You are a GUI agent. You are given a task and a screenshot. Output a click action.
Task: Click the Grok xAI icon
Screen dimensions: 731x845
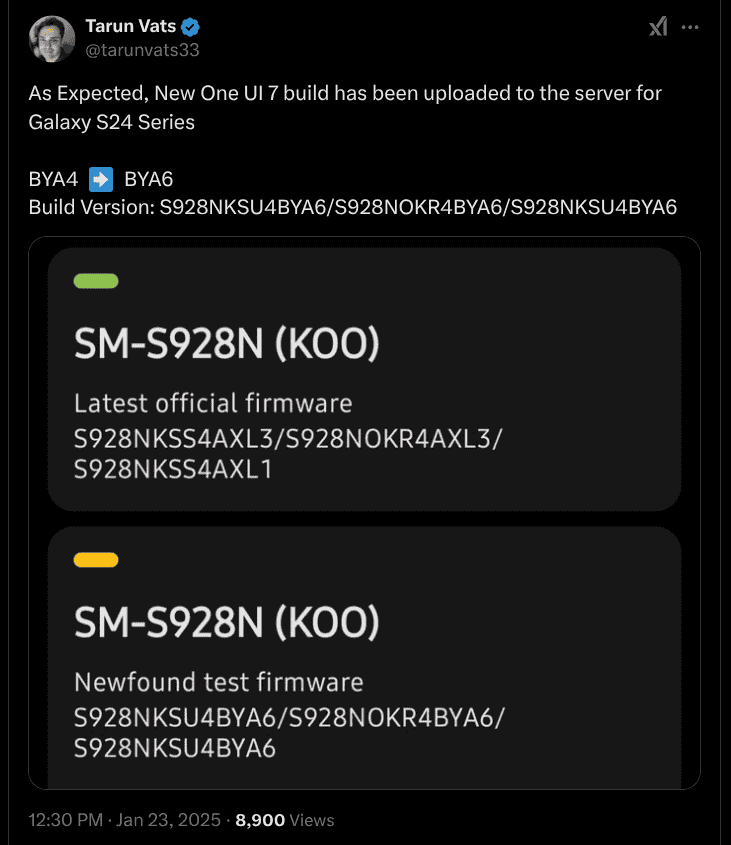click(x=658, y=26)
